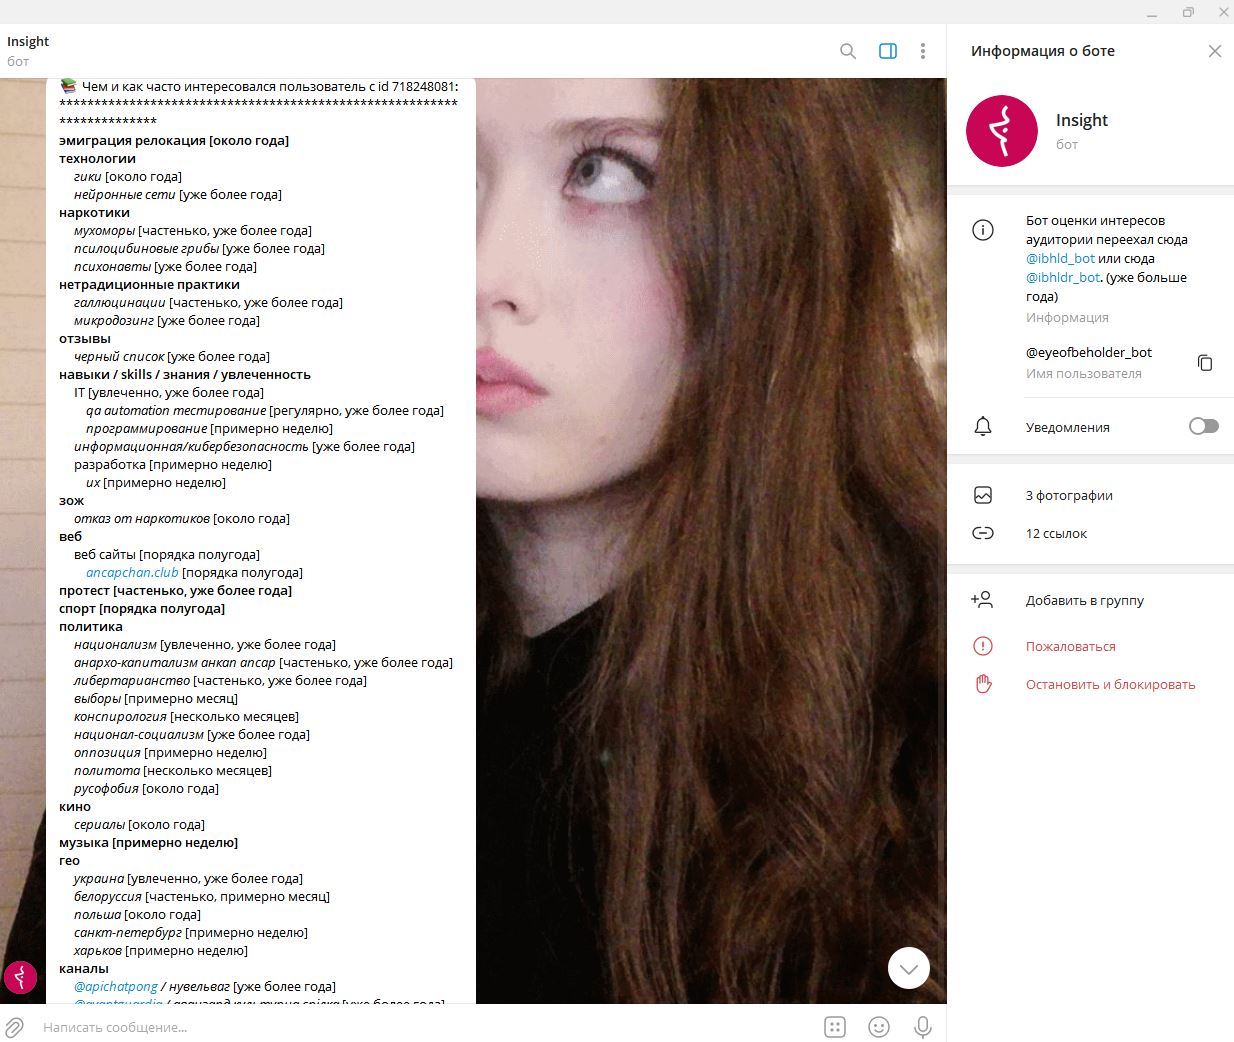Close the bot information panel

click(x=1215, y=51)
